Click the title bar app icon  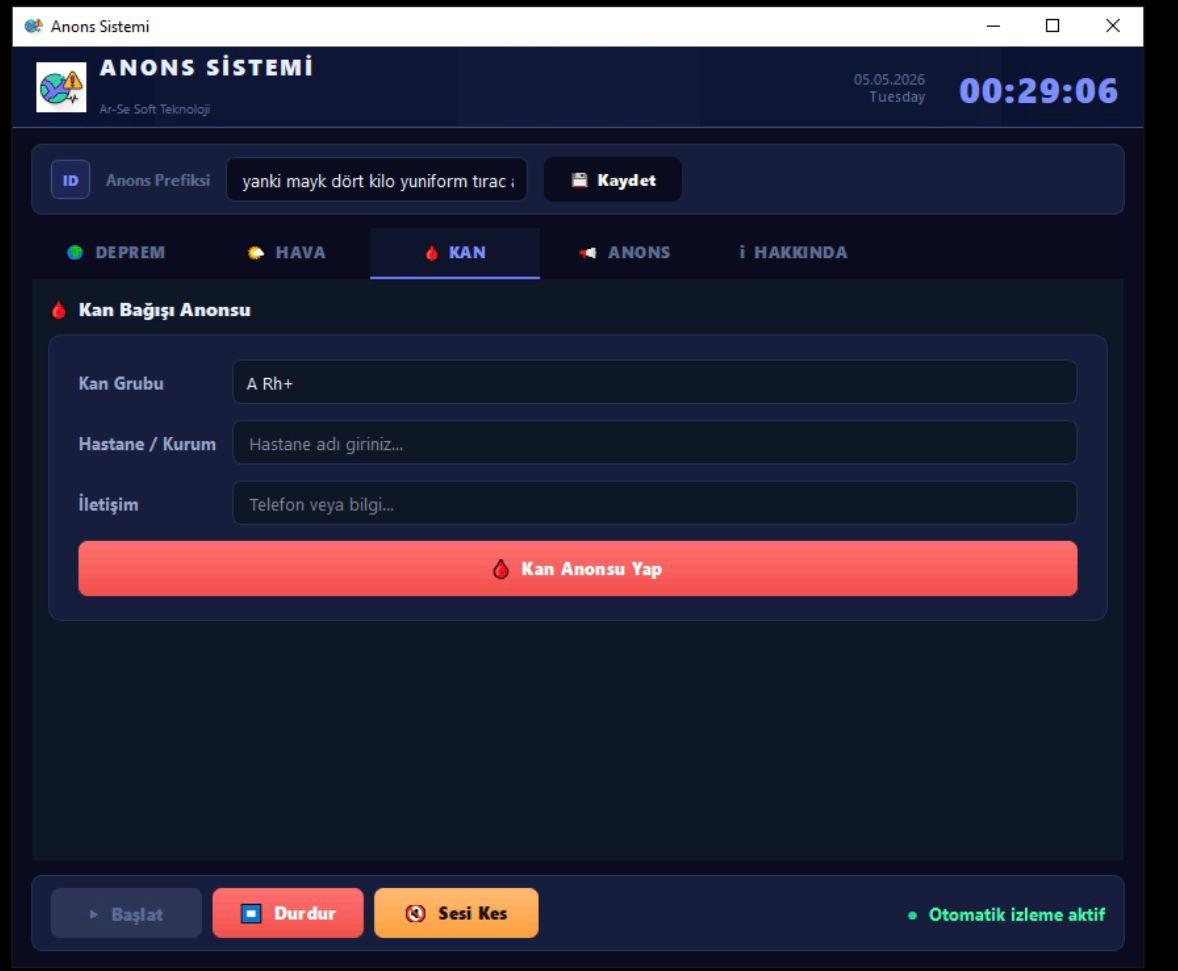(33, 26)
